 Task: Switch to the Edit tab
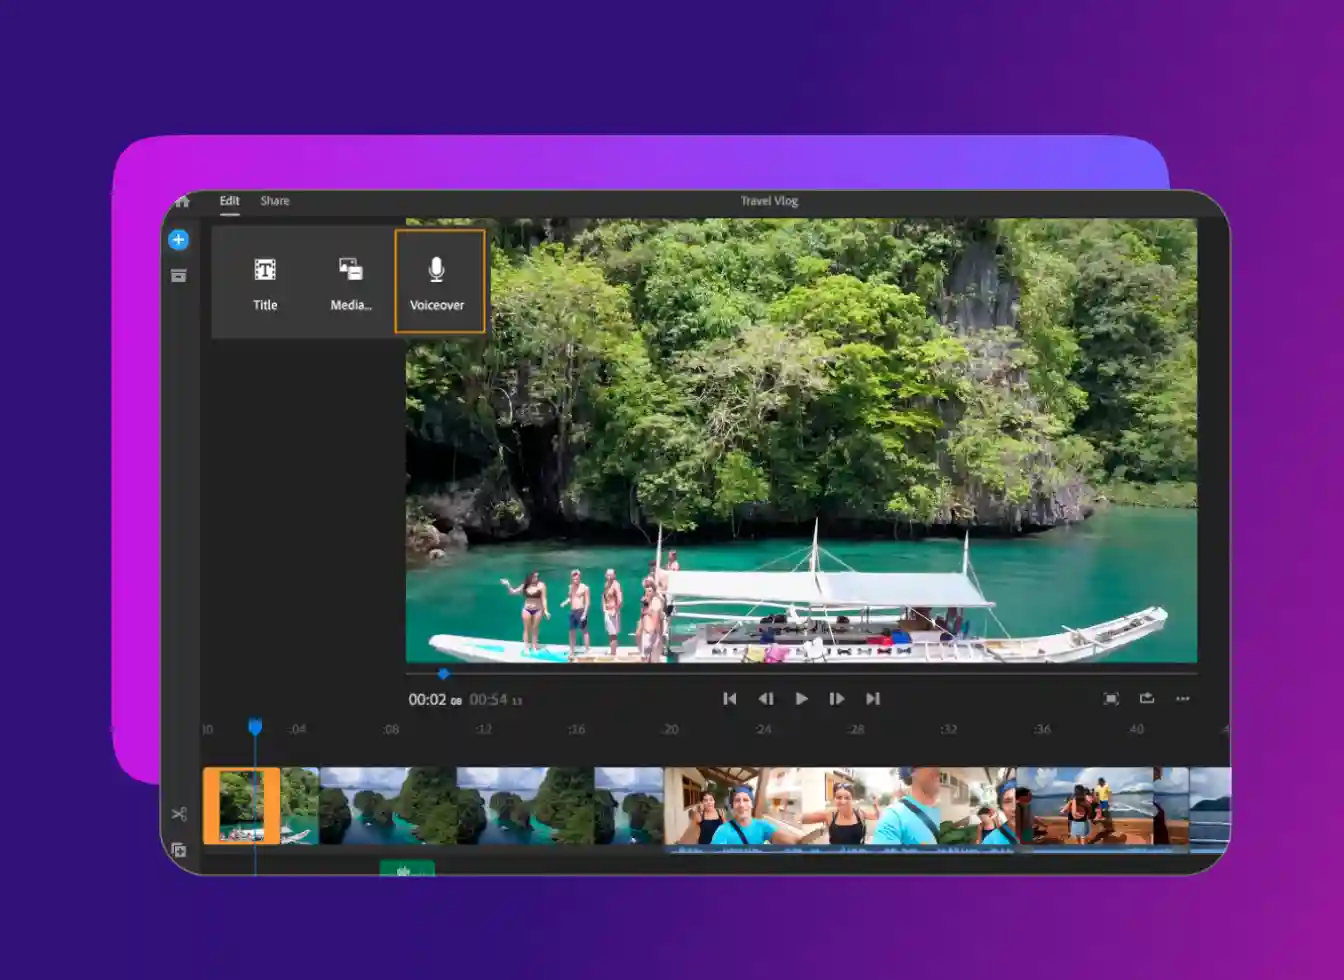[230, 201]
